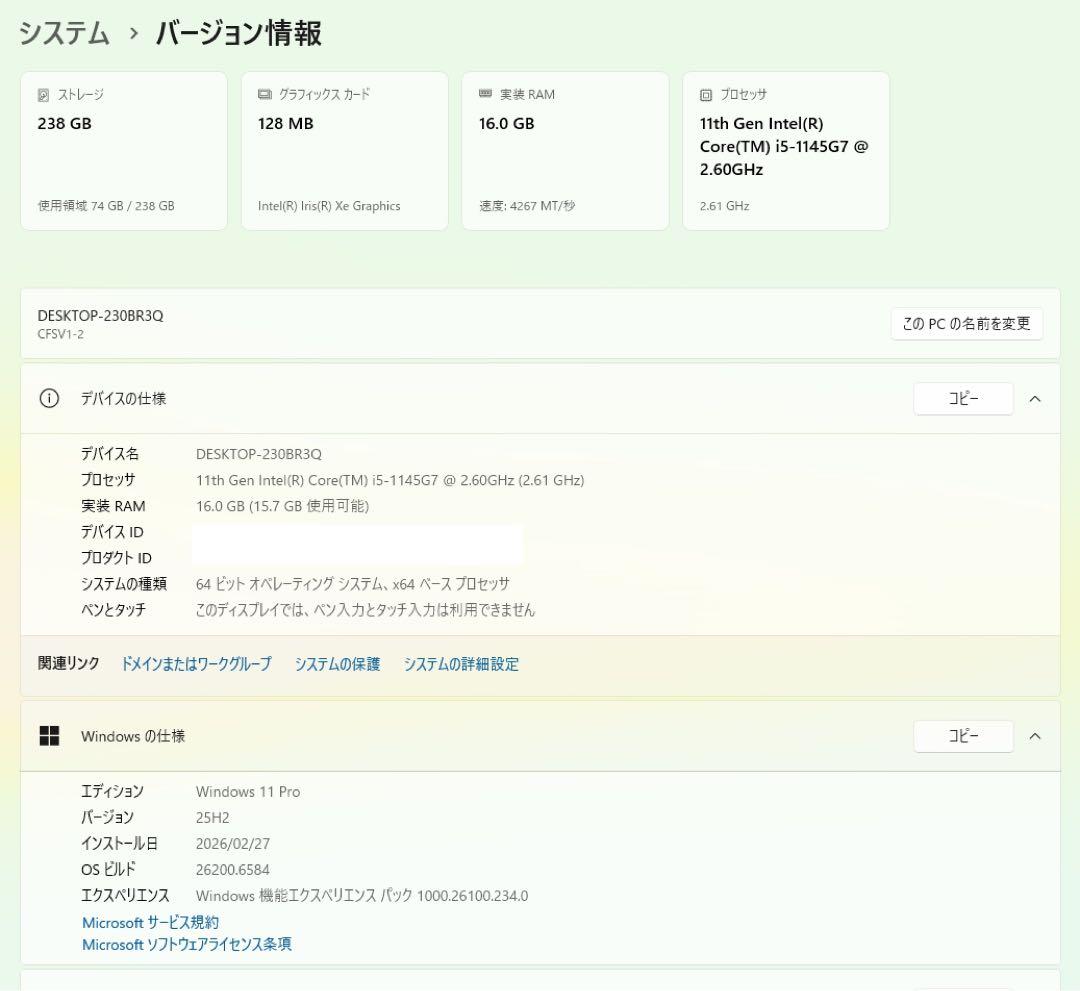
Task: Collapse the Windows の仕様 section chevron
Action: [1035, 736]
